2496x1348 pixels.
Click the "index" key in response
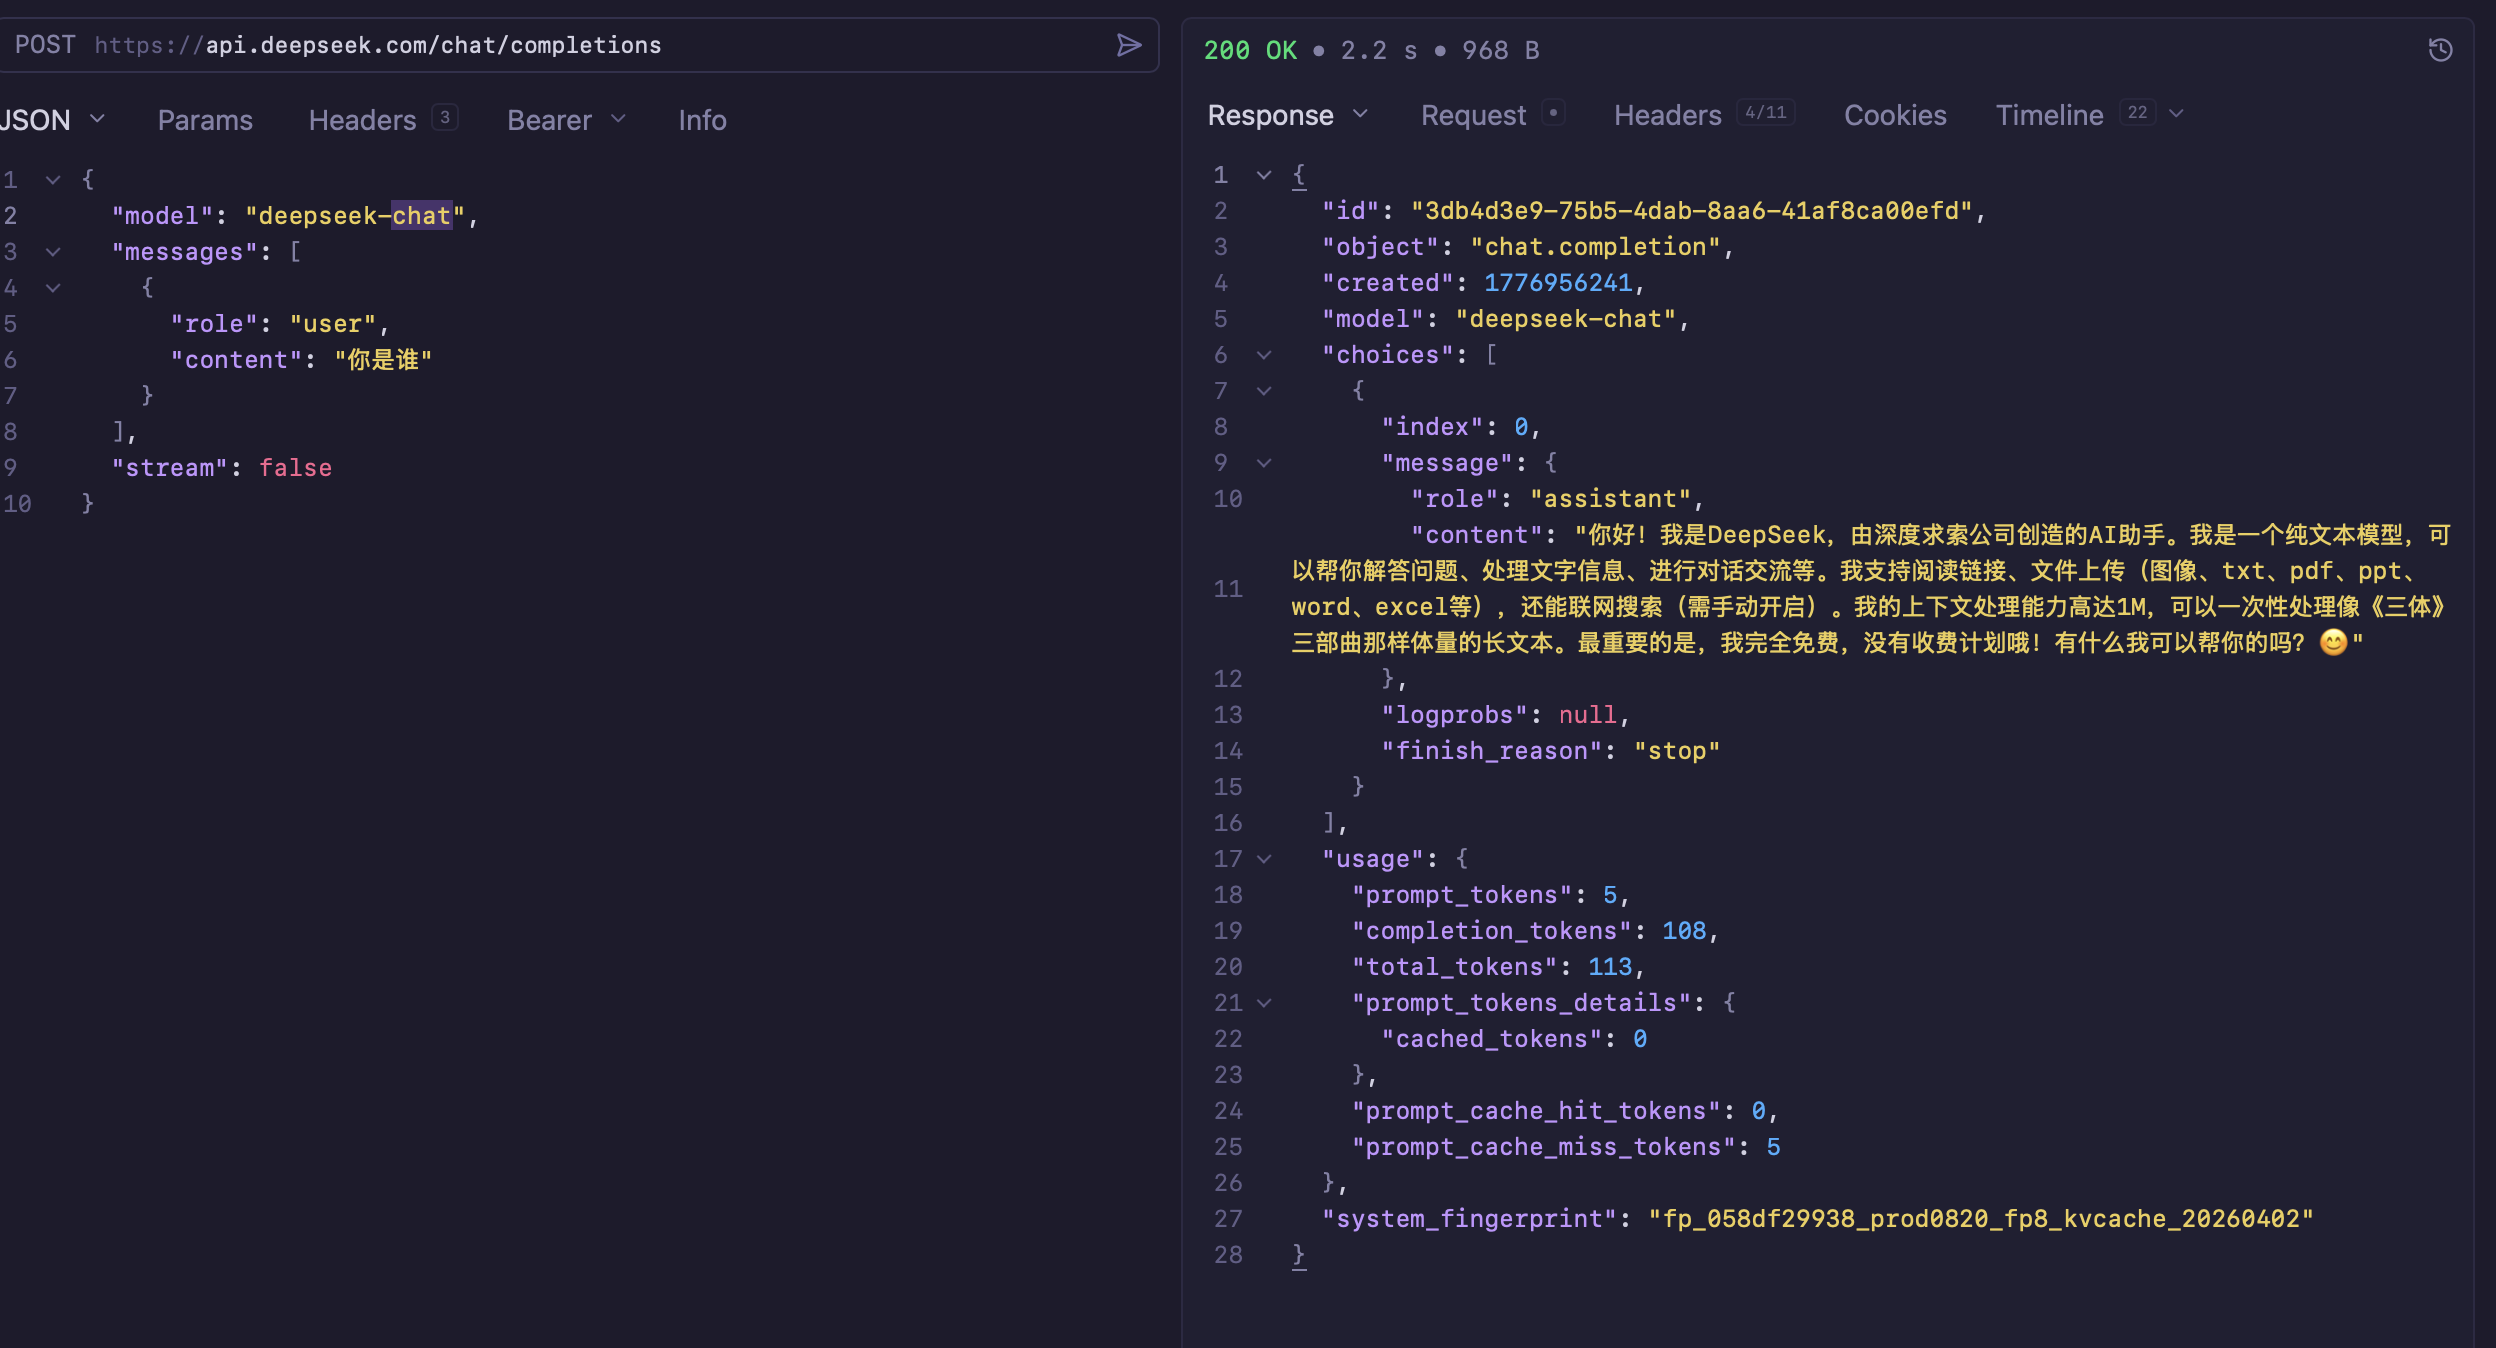(x=1432, y=427)
